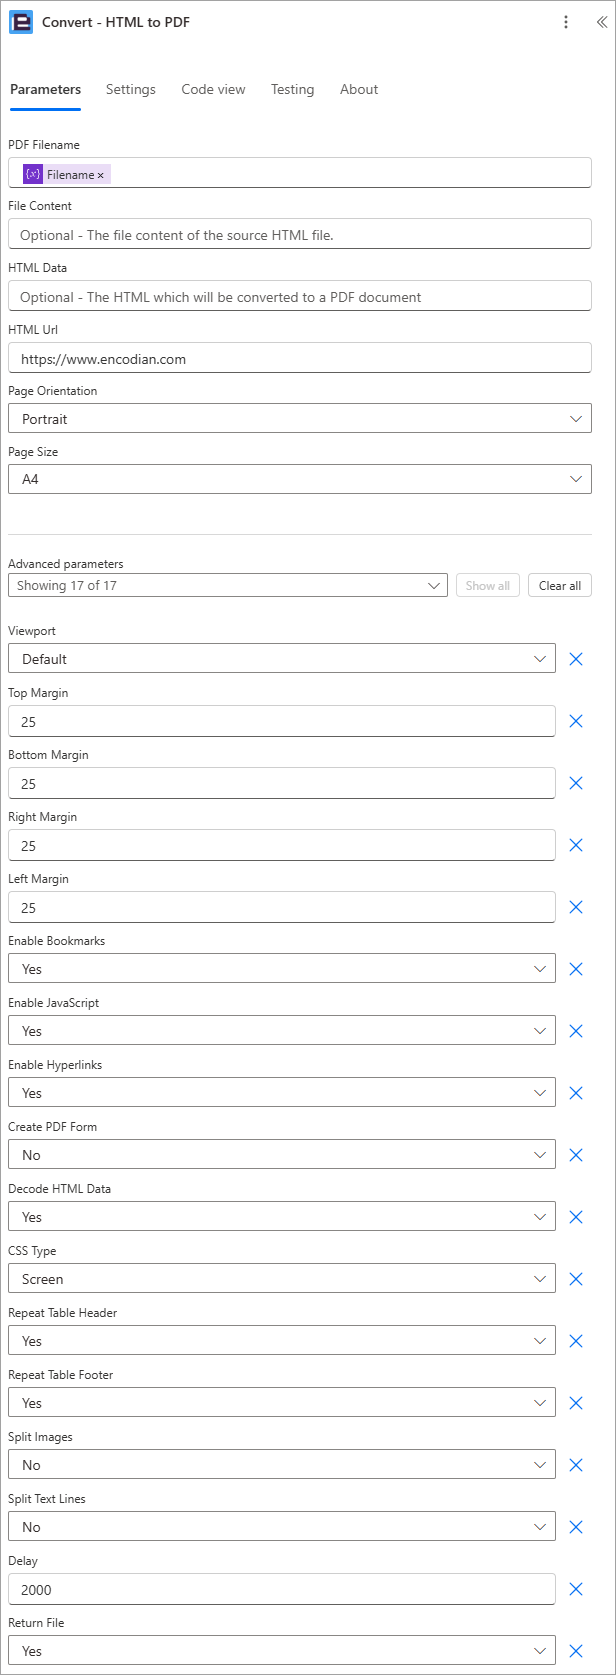Open the Page Size dropdown
Image resolution: width=616 pixels, height=1675 pixels.
300,479
